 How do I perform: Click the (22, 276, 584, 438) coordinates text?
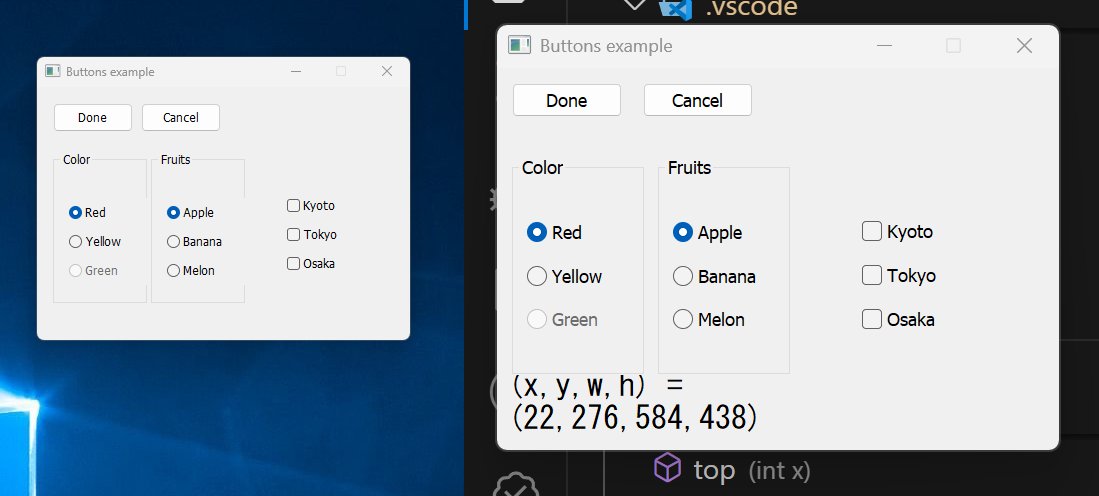click(x=635, y=418)
